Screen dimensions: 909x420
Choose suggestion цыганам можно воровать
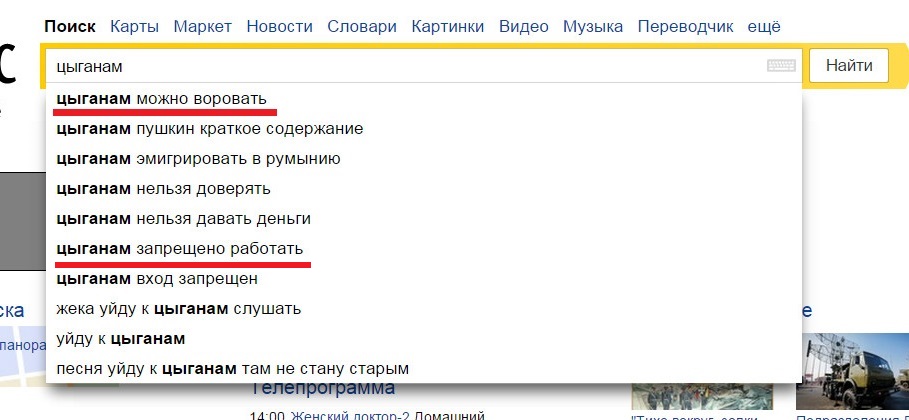click(x=424, y=99)
